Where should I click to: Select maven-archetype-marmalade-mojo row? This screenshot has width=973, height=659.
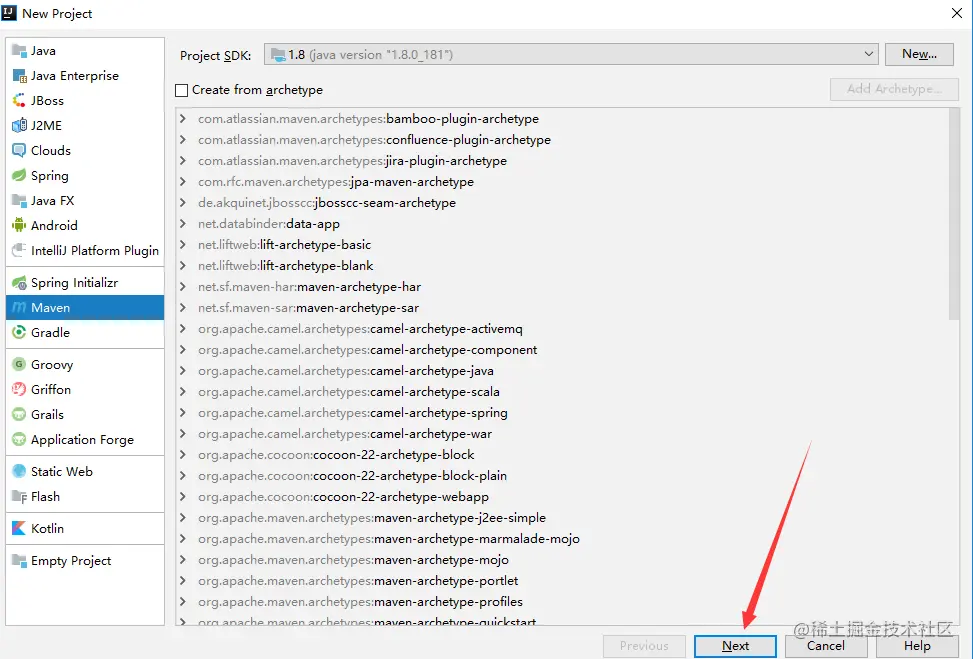click(562, 539)
